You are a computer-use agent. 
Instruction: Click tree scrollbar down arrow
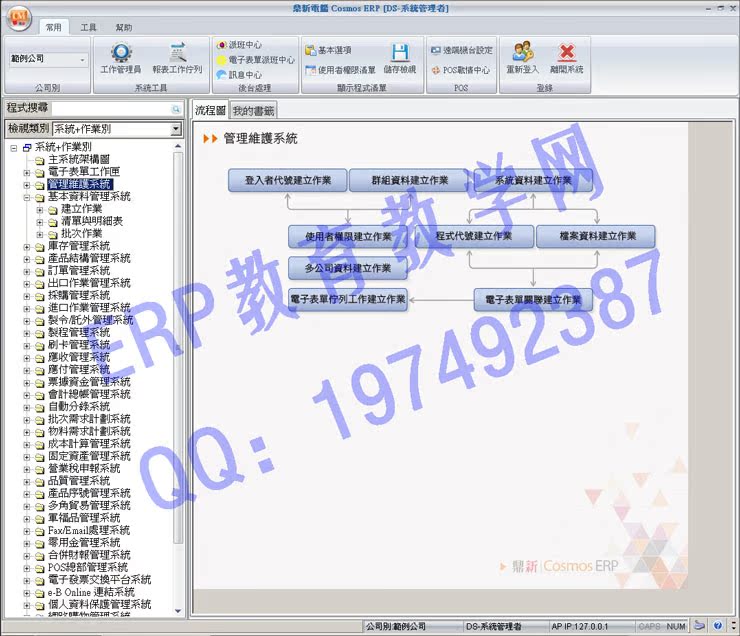178,611
